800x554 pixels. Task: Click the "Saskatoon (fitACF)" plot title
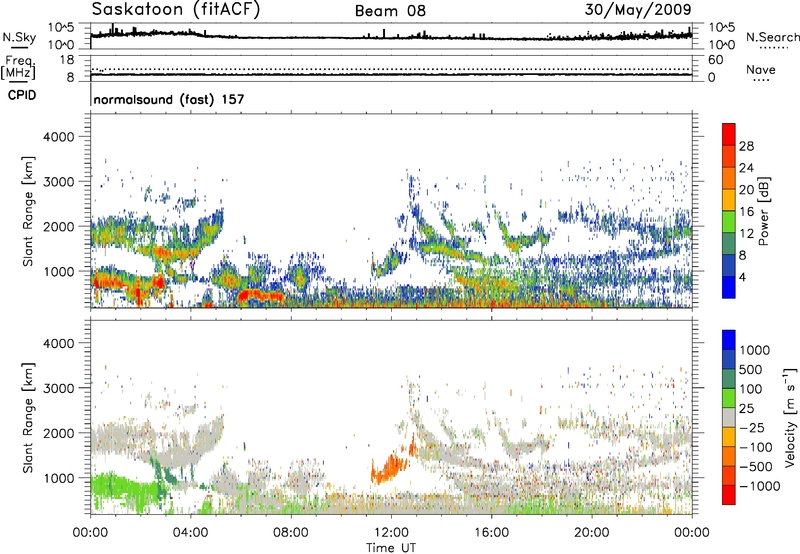[x=176, y=9]
